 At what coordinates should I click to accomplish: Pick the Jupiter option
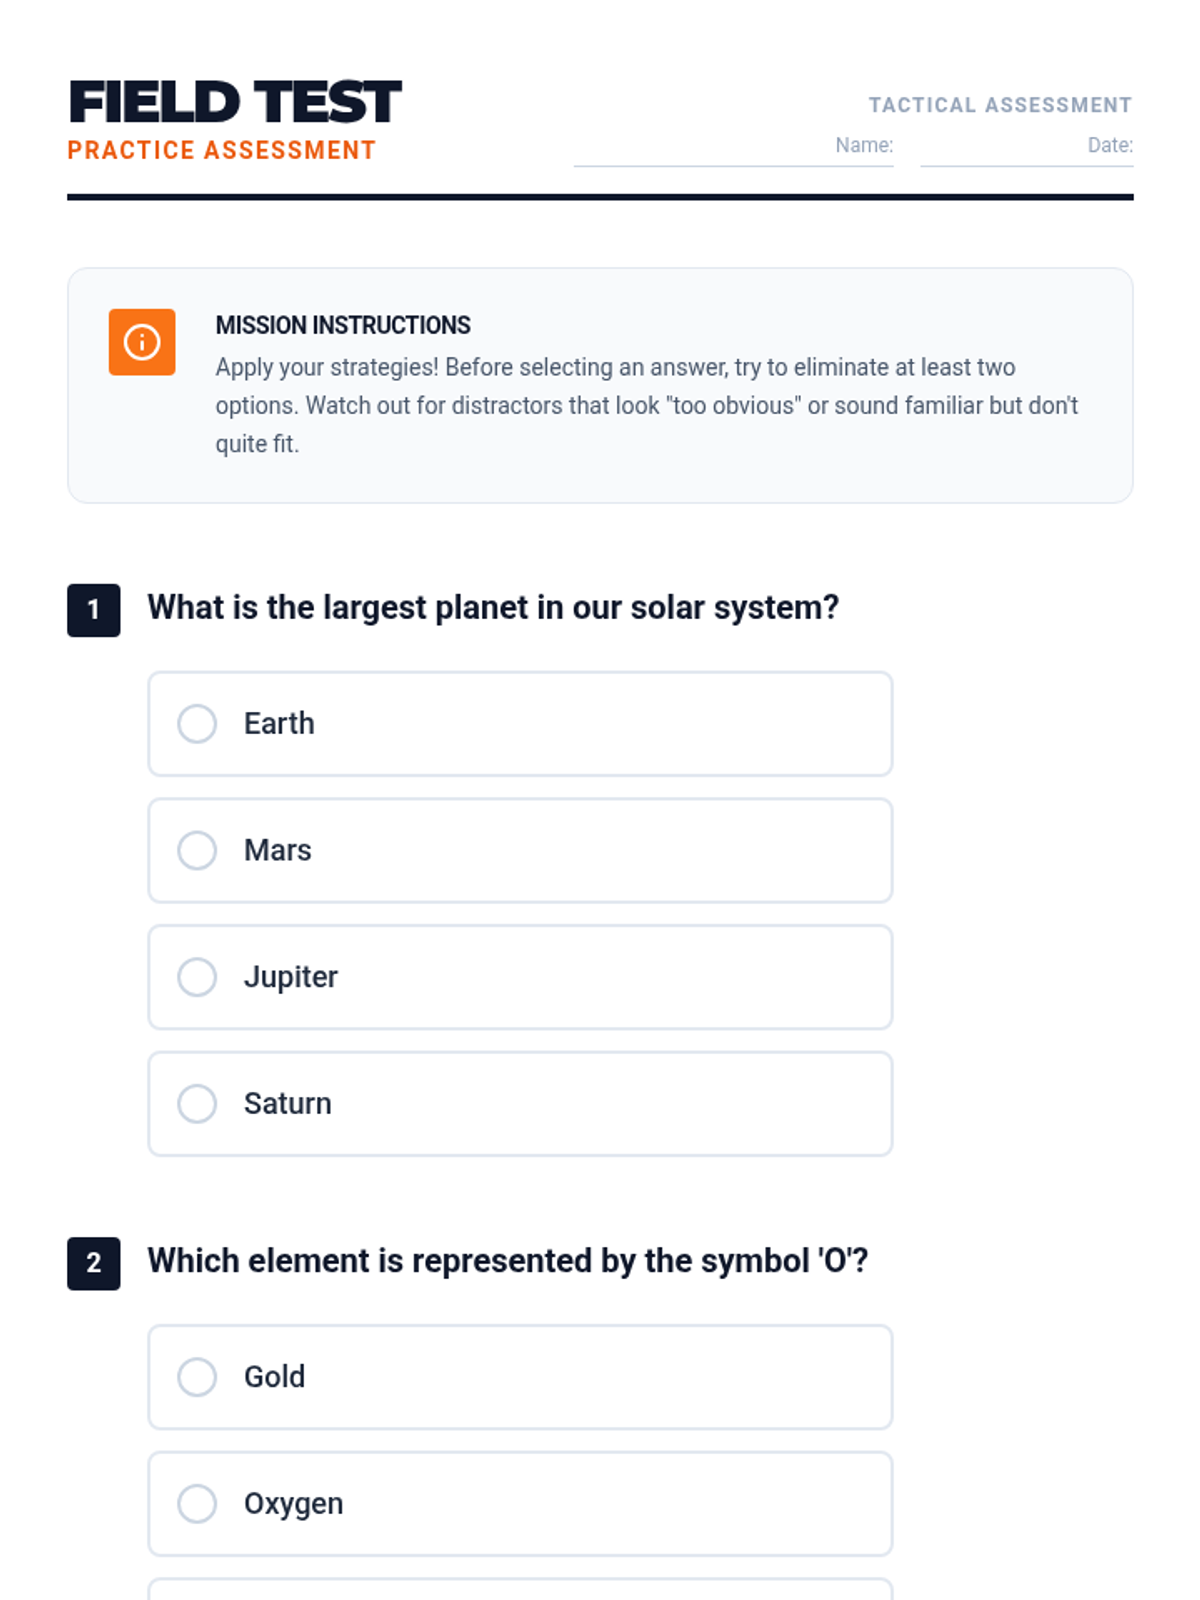tap(197, 977)
